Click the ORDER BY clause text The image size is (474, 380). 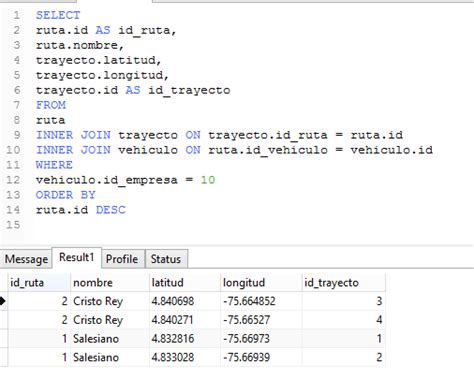66,195
